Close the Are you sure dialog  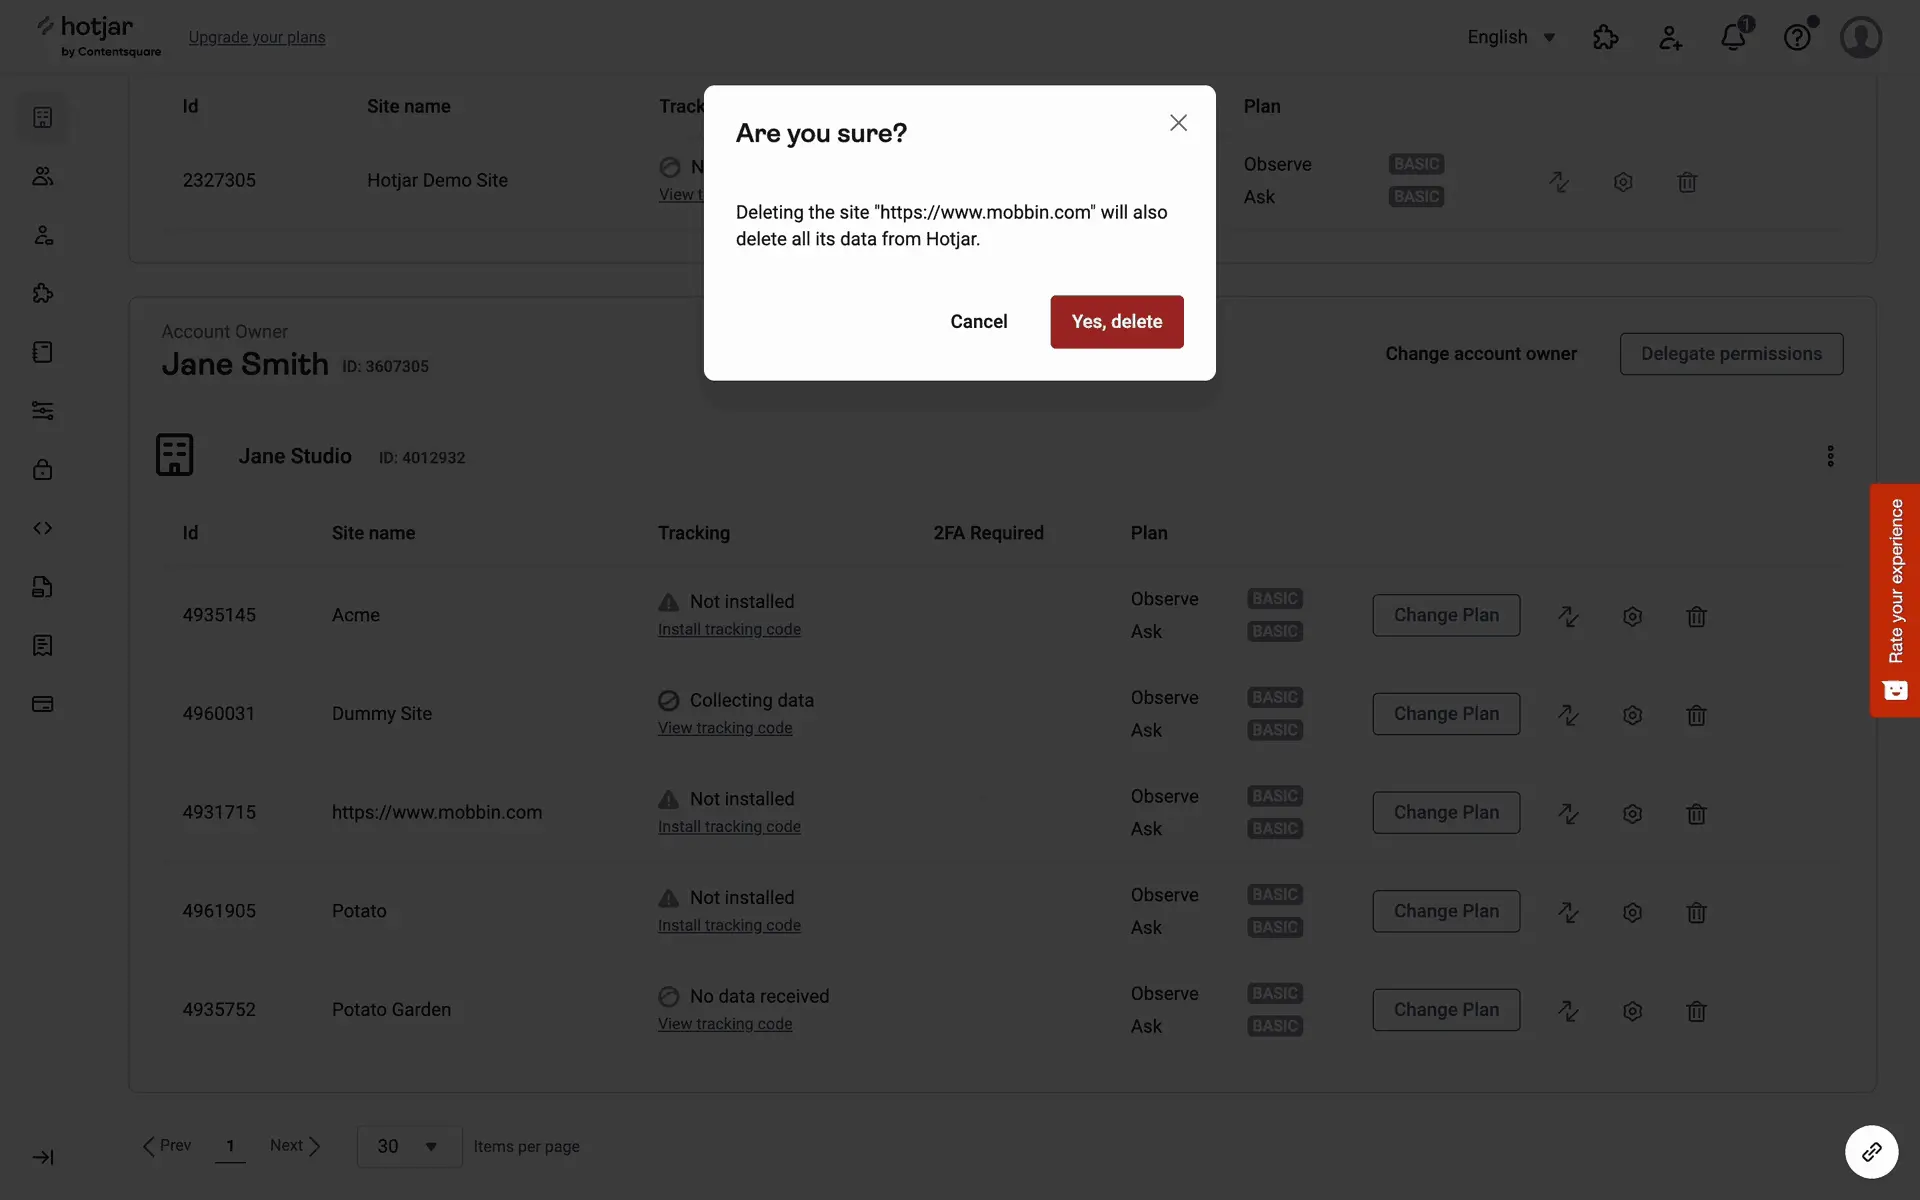coord(1178,123)
